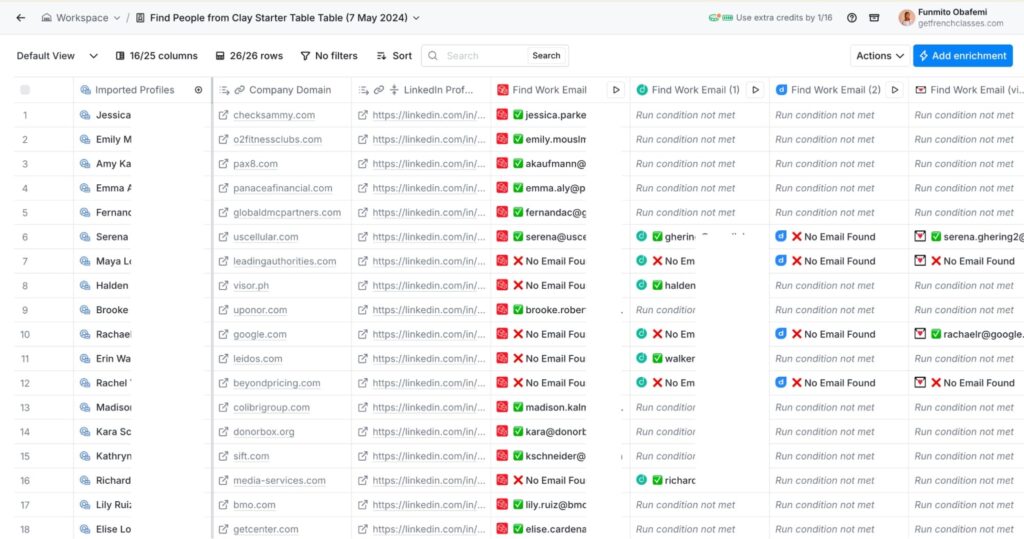Toggle the select-all rows checkbox
Image resolution: width=1024 pixels, height=539 pixels.
[25, 90]
